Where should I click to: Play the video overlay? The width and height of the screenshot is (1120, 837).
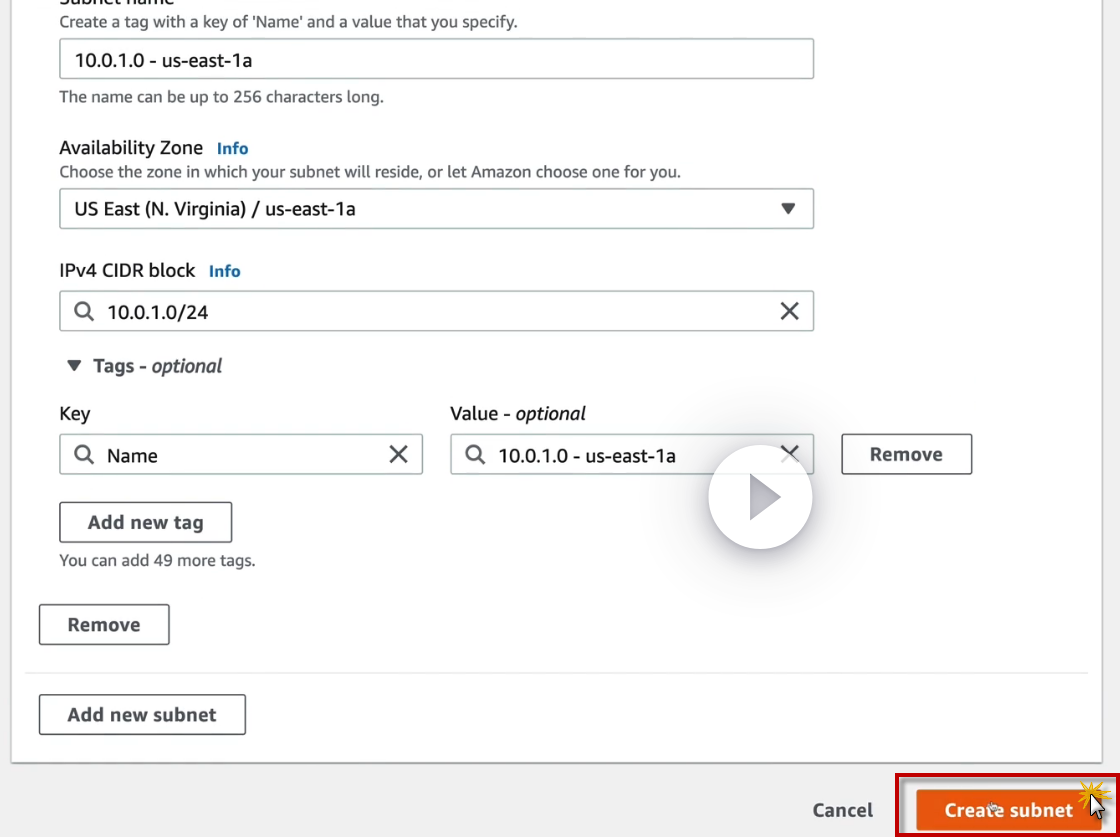click(x=760, y=497)
